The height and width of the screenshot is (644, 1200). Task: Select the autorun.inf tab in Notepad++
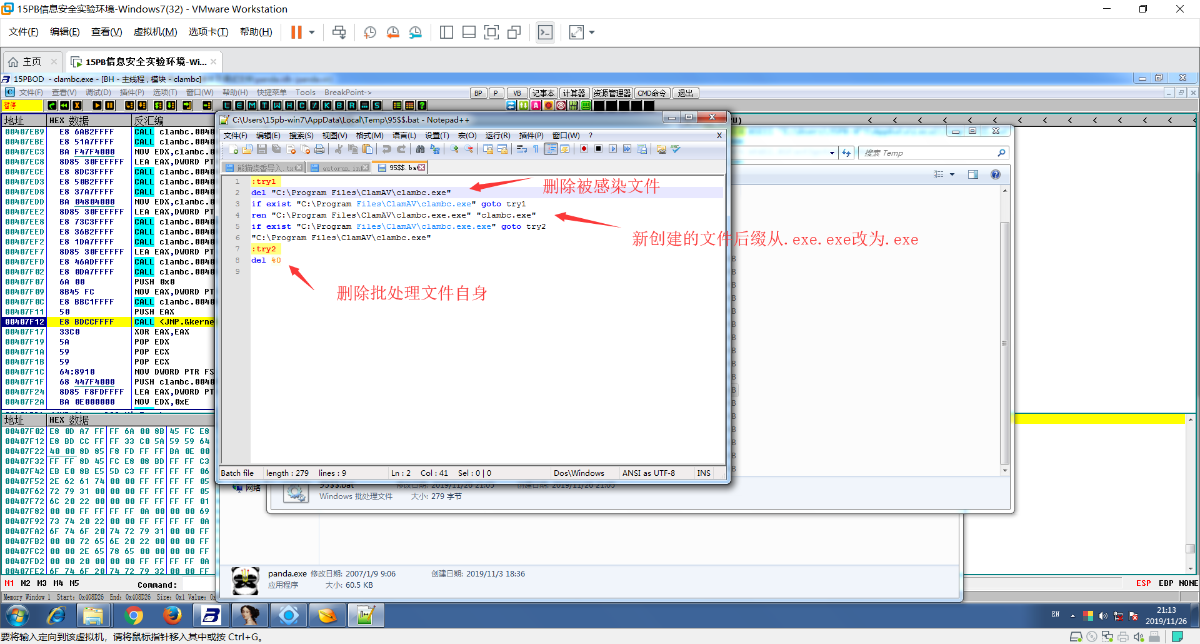click(337, 167)
